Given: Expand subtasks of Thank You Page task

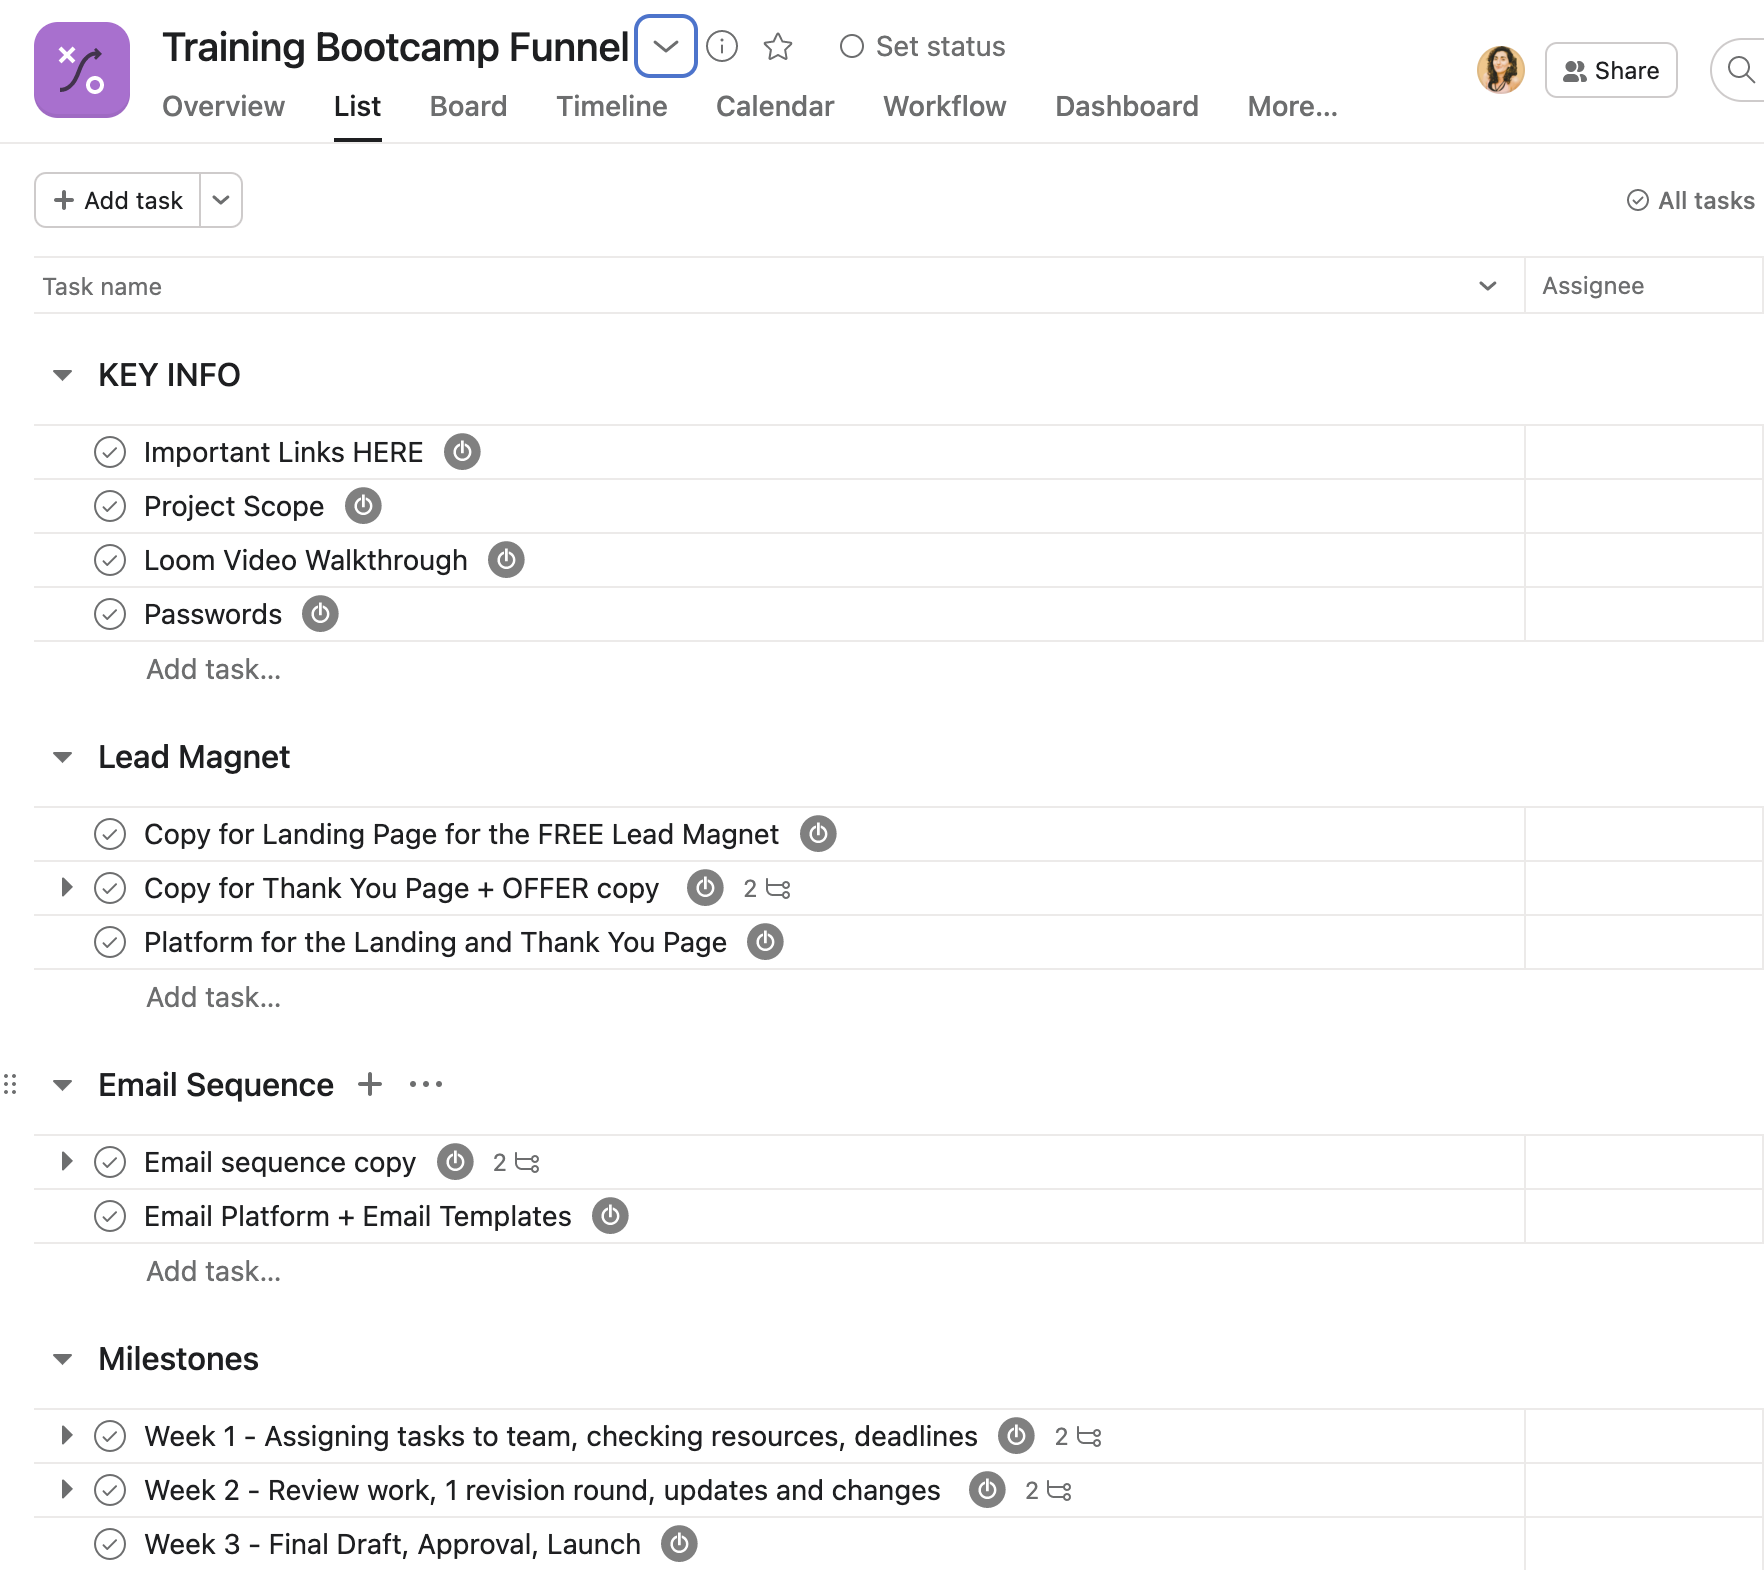Looking at the screenshot, I should tap(66, 887).
